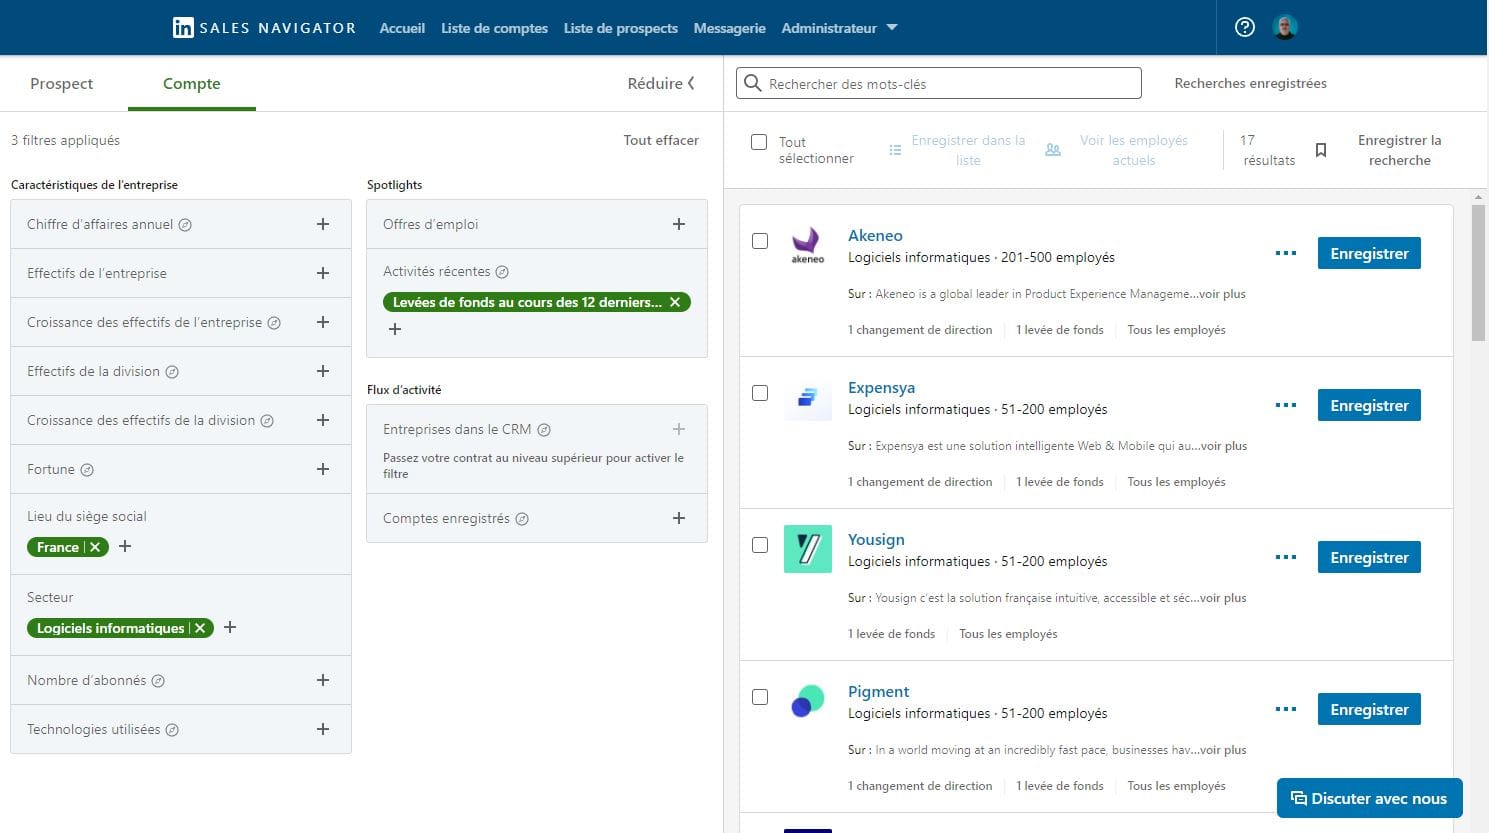The image size is (1489, 833).
Task: Check the Yousign result checkbox
Action: click(760, 545)
